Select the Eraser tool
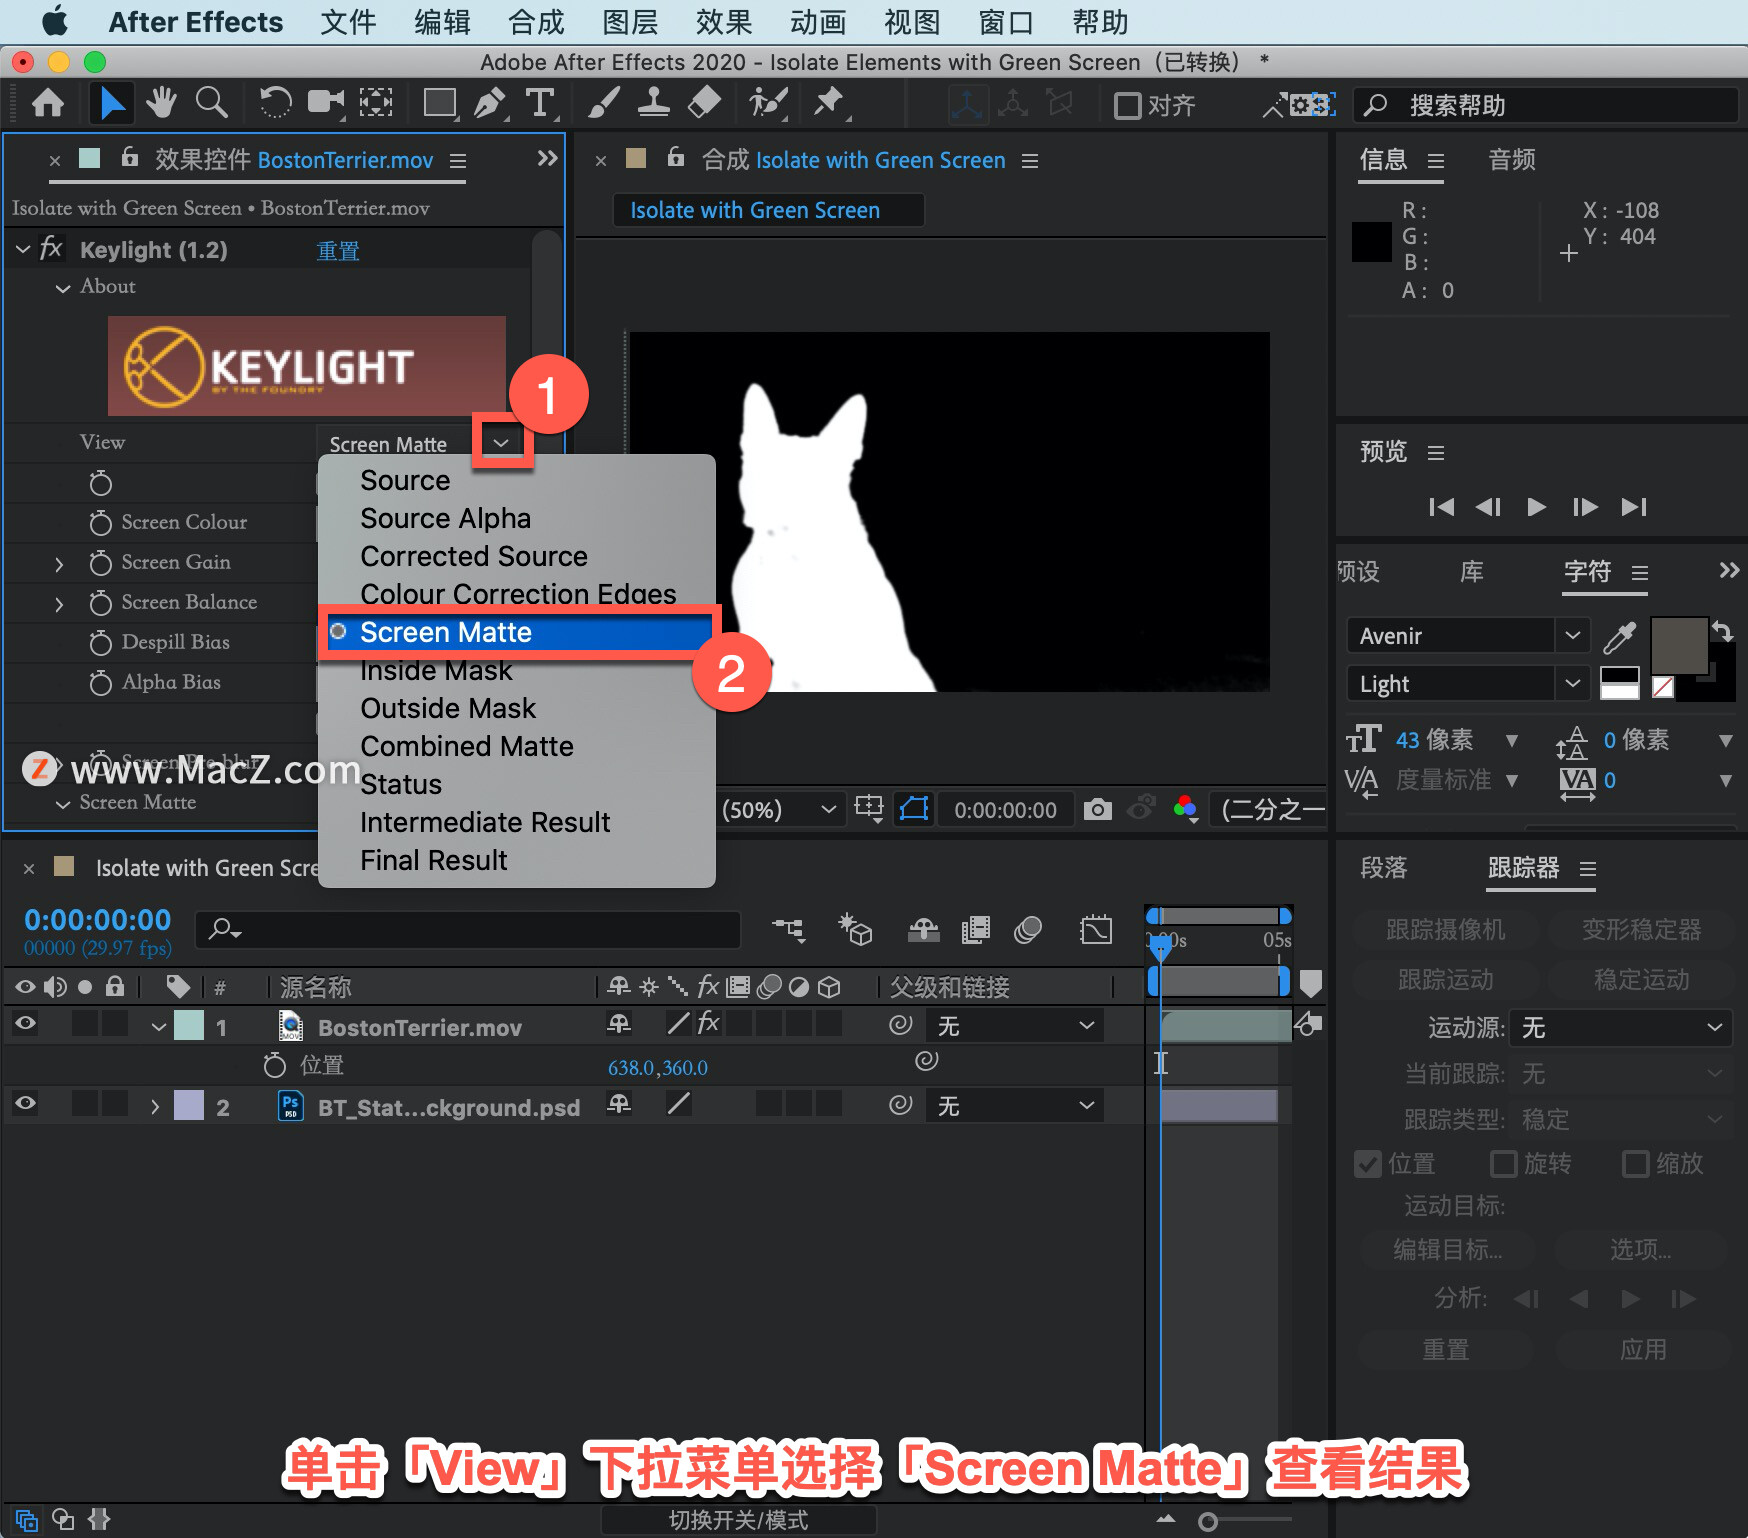 click(x=705, y=103)
